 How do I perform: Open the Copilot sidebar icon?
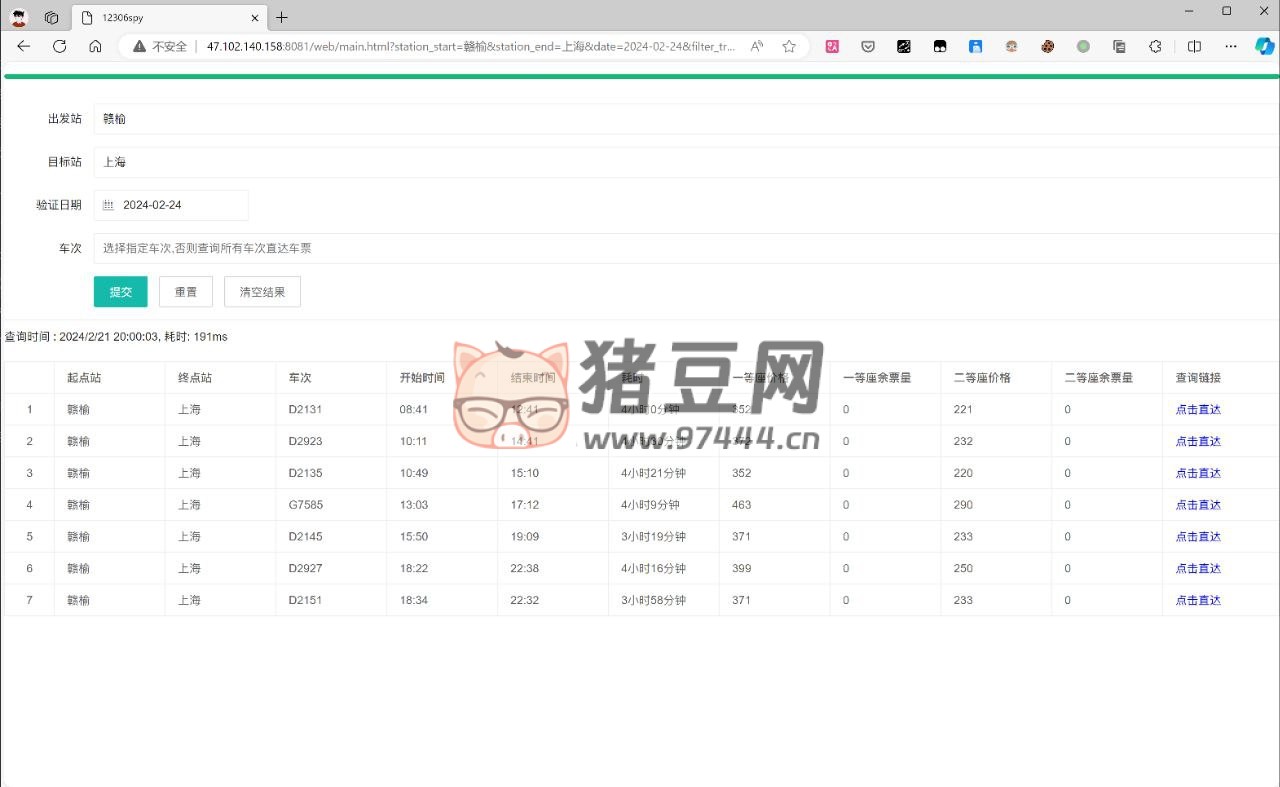click(x=1263, y=46)
